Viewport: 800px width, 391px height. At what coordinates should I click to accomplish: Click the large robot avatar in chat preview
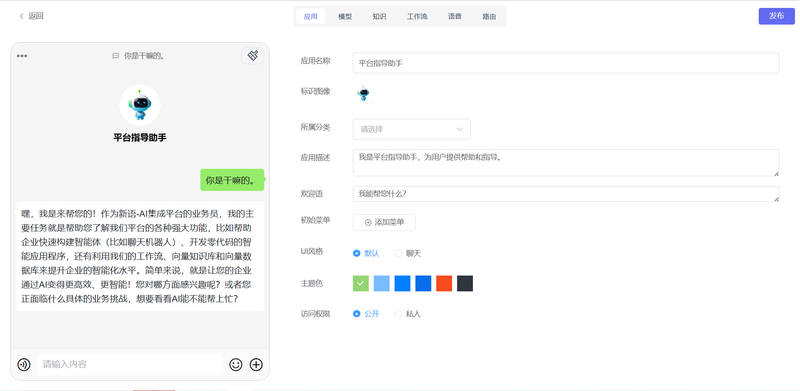coord(140,105)
